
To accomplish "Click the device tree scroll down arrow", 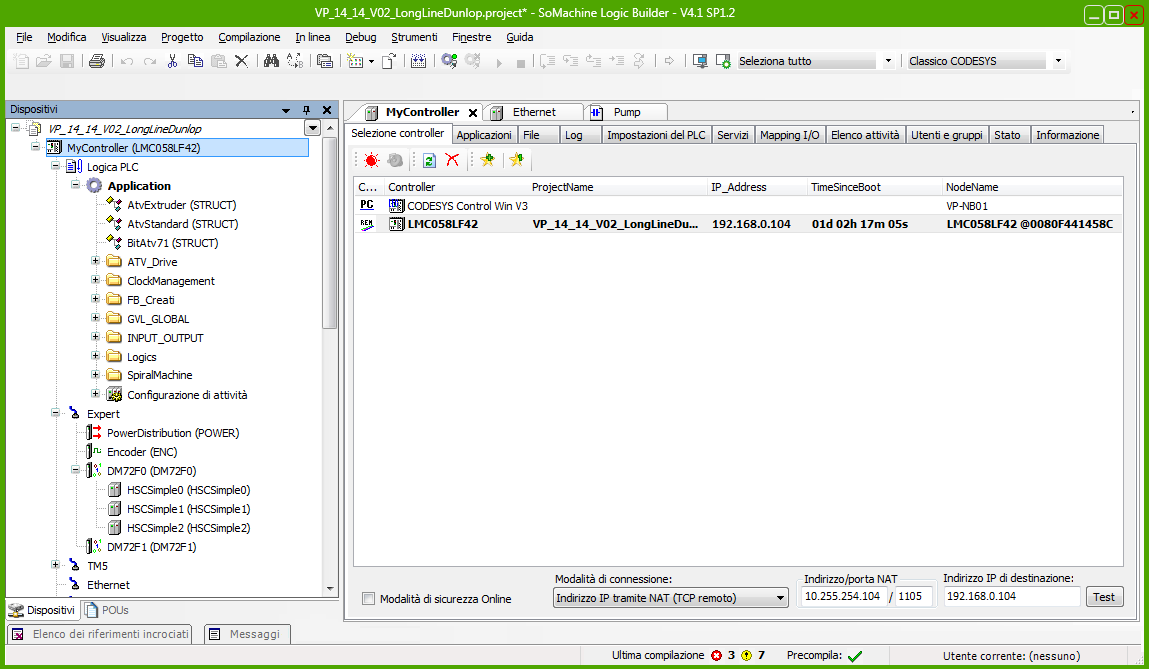I will [x=329, y=589].
